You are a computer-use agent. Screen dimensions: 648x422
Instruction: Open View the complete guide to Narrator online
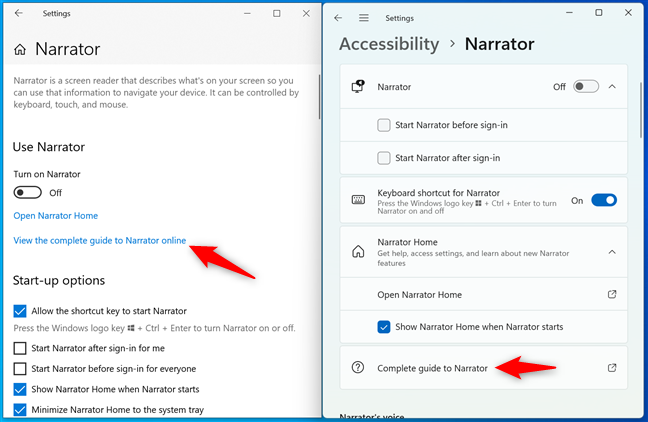[x=100, y=241]
